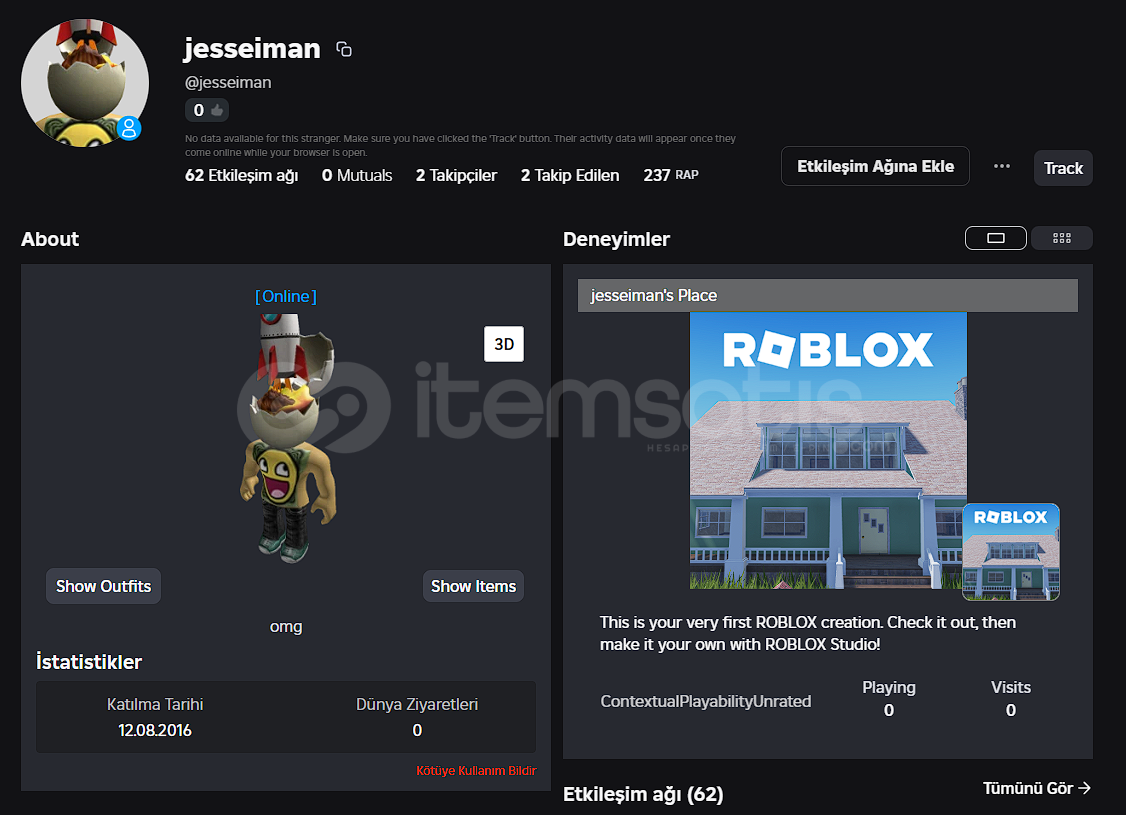The width and height of the screenshot is (1126, 815).
Task: Click the 237 RAP value
Action: pyautogui.click(x=671, y=175)
